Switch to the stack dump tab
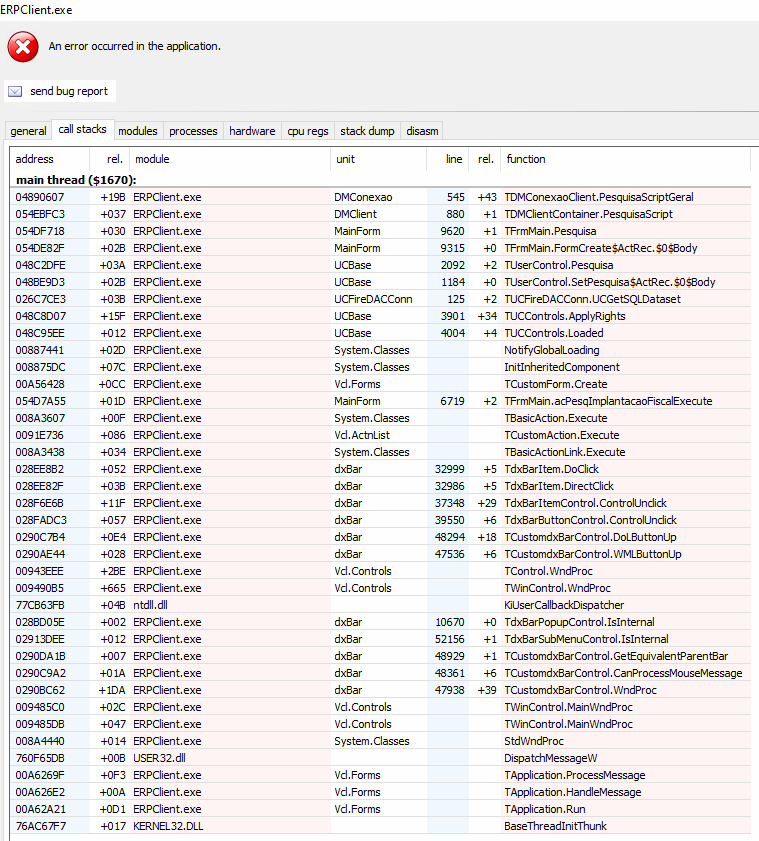This screenshot has height=841, width=759. point(367,131)
